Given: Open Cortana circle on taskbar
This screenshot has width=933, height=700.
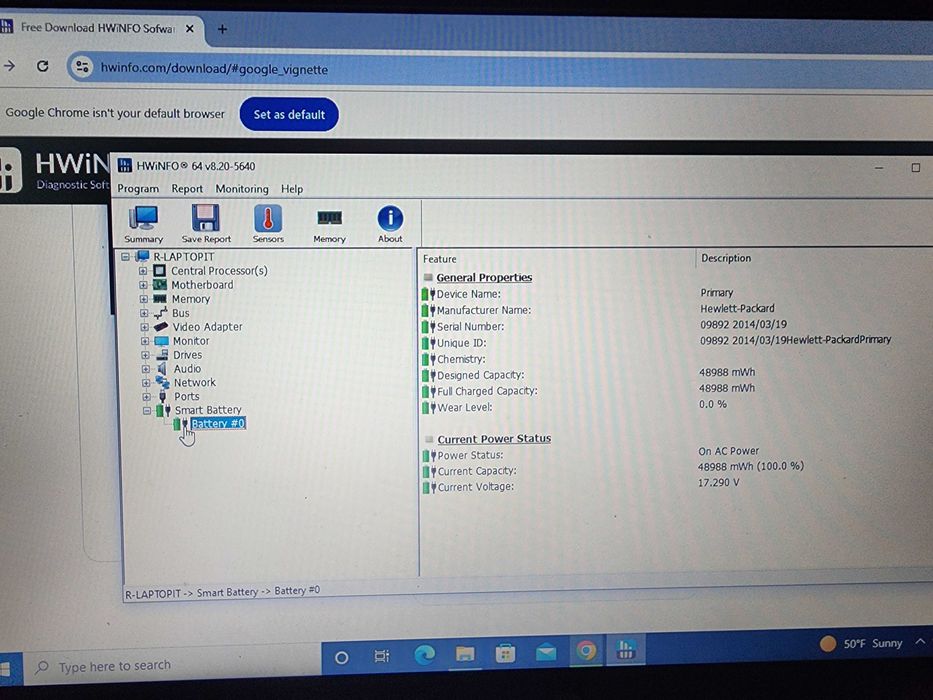Looking at the screenshot, I should click(x=342, y=658).
